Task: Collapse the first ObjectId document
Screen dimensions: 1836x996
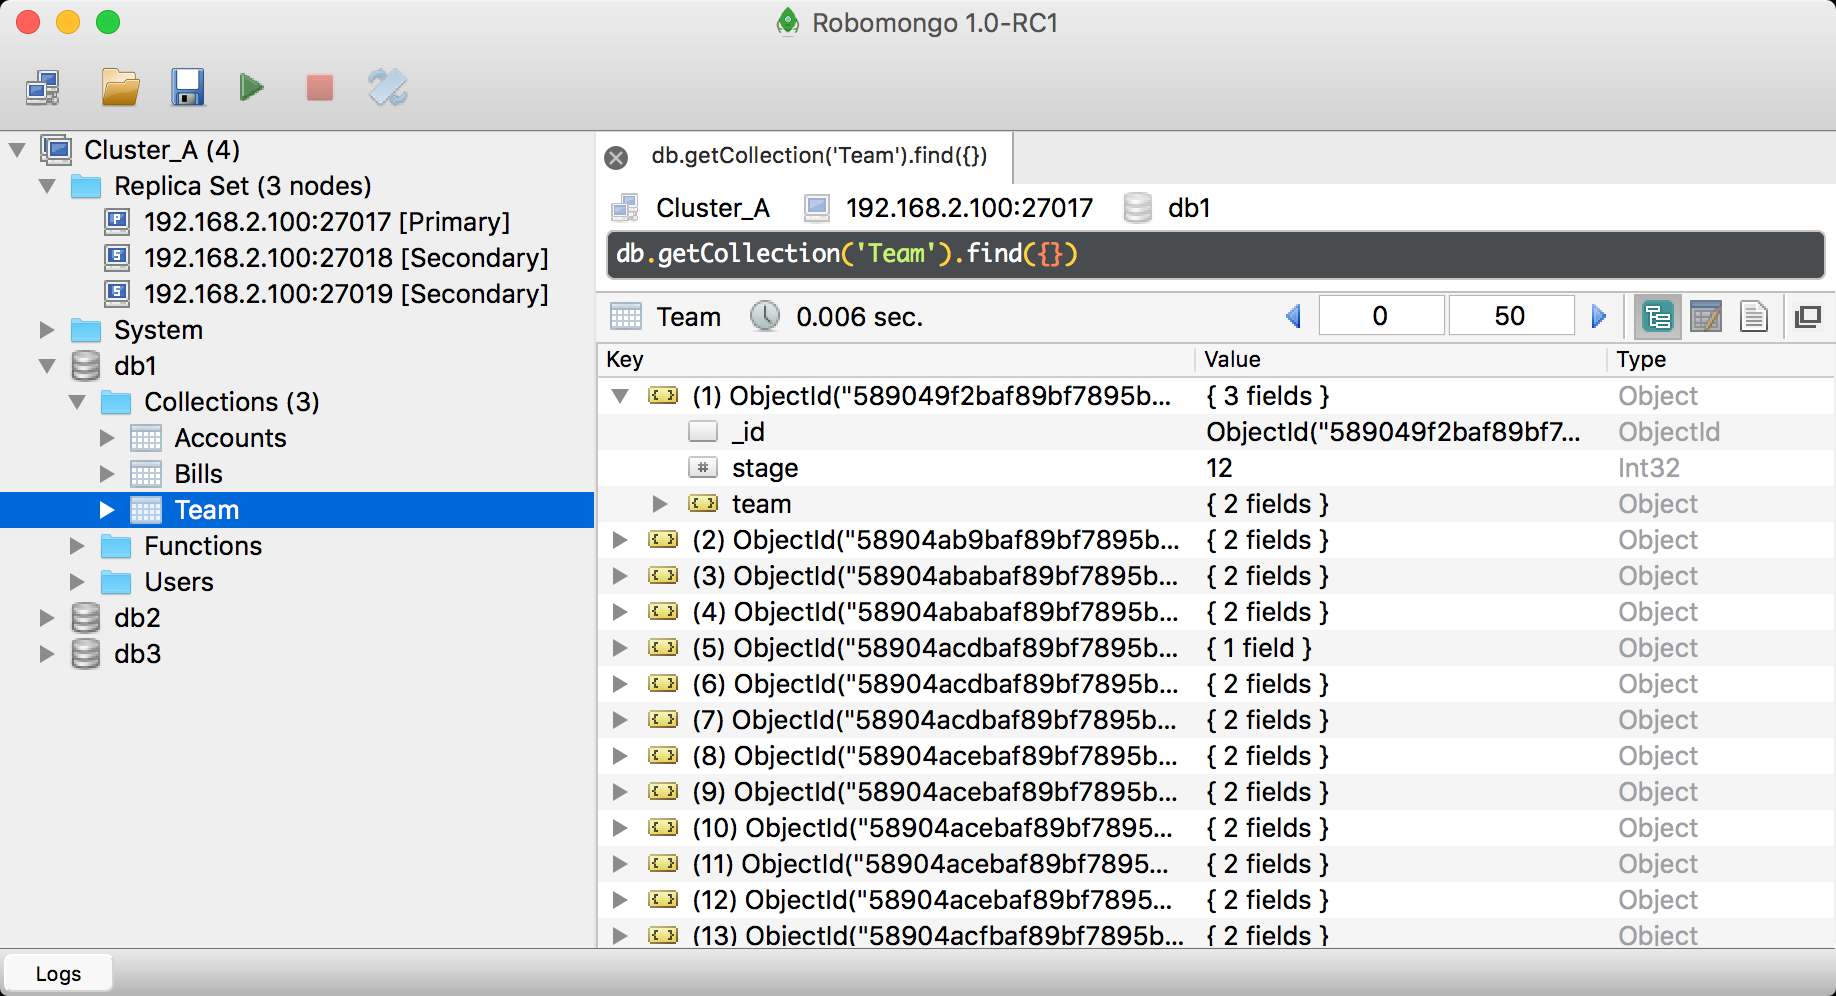Action: (x=618, y=396)
